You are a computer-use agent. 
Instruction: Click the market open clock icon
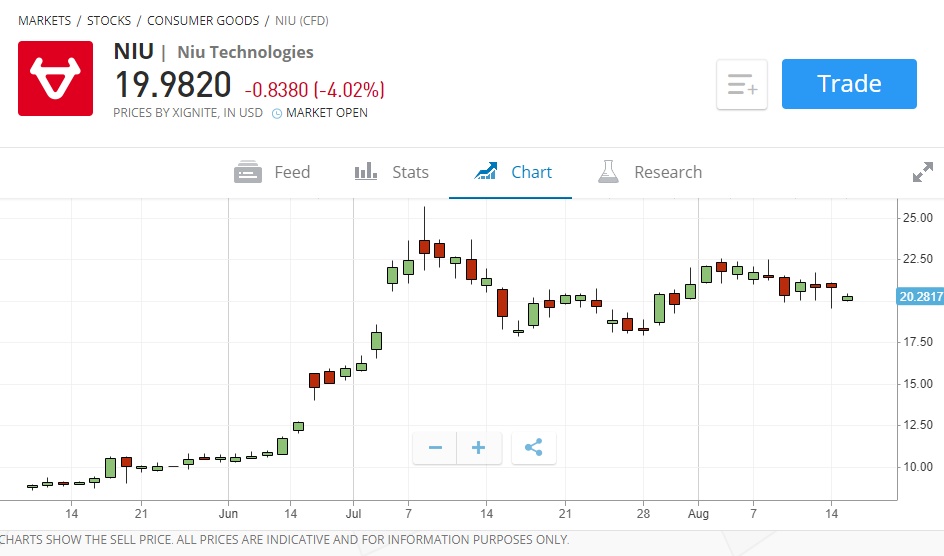click(x=277, y=113)
